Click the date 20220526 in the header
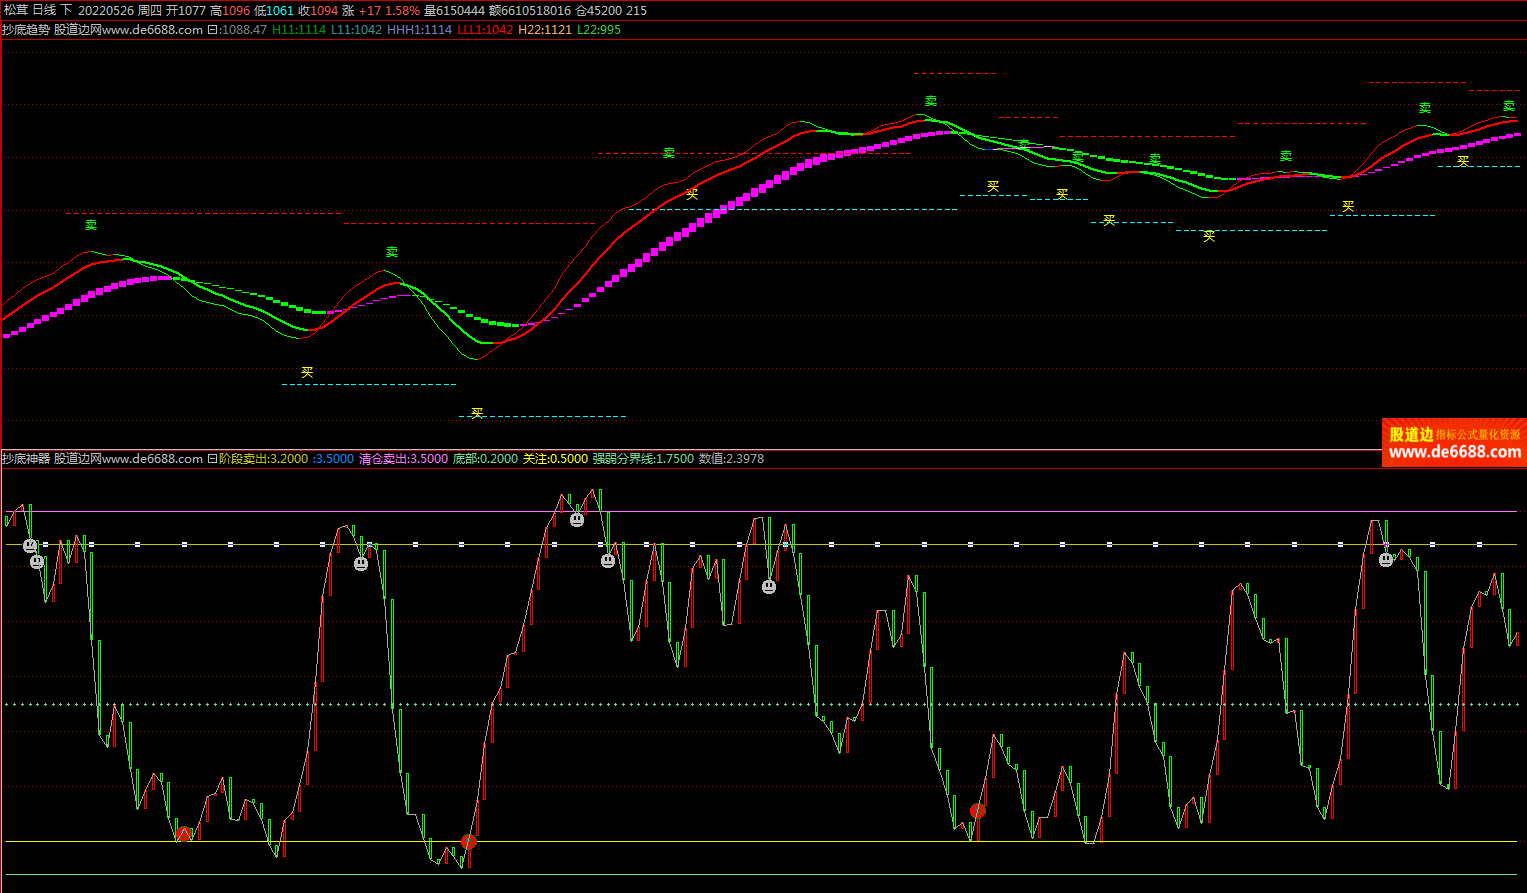This screenshot has height=893, width=1527. click(x=106, y=10)
